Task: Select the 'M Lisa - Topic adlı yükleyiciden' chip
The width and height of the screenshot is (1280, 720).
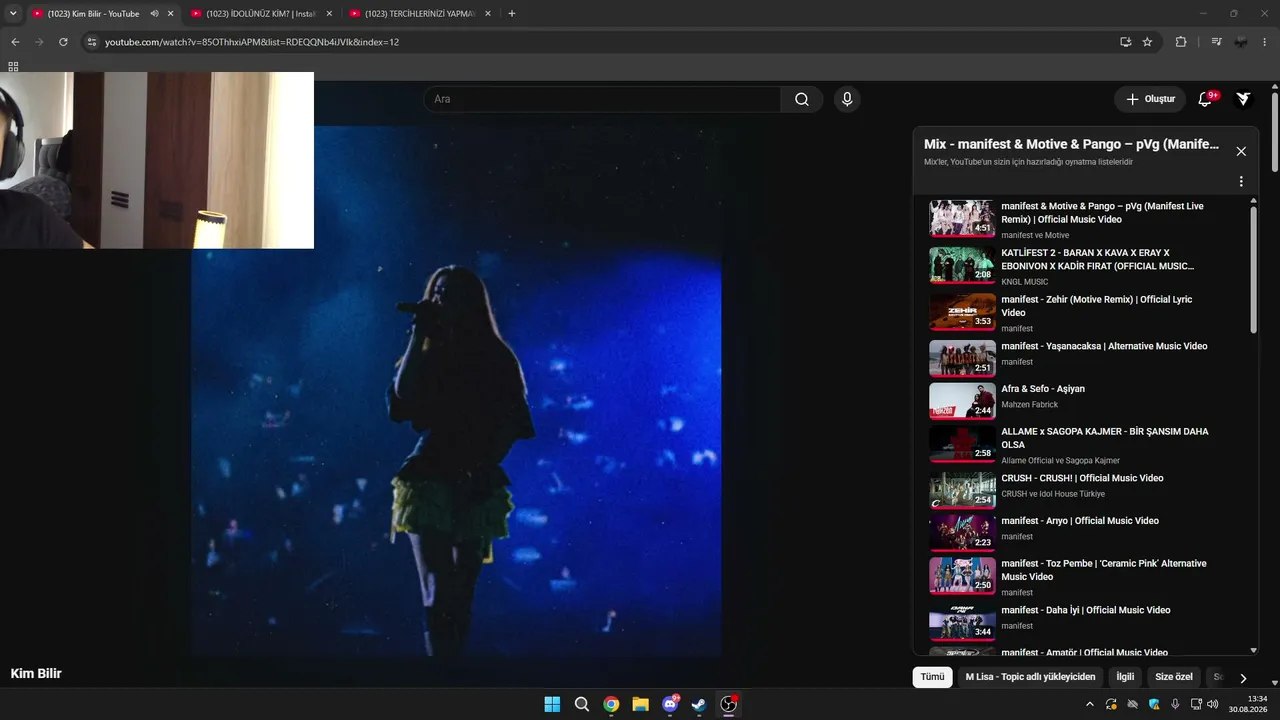Action: point(1030,677)
